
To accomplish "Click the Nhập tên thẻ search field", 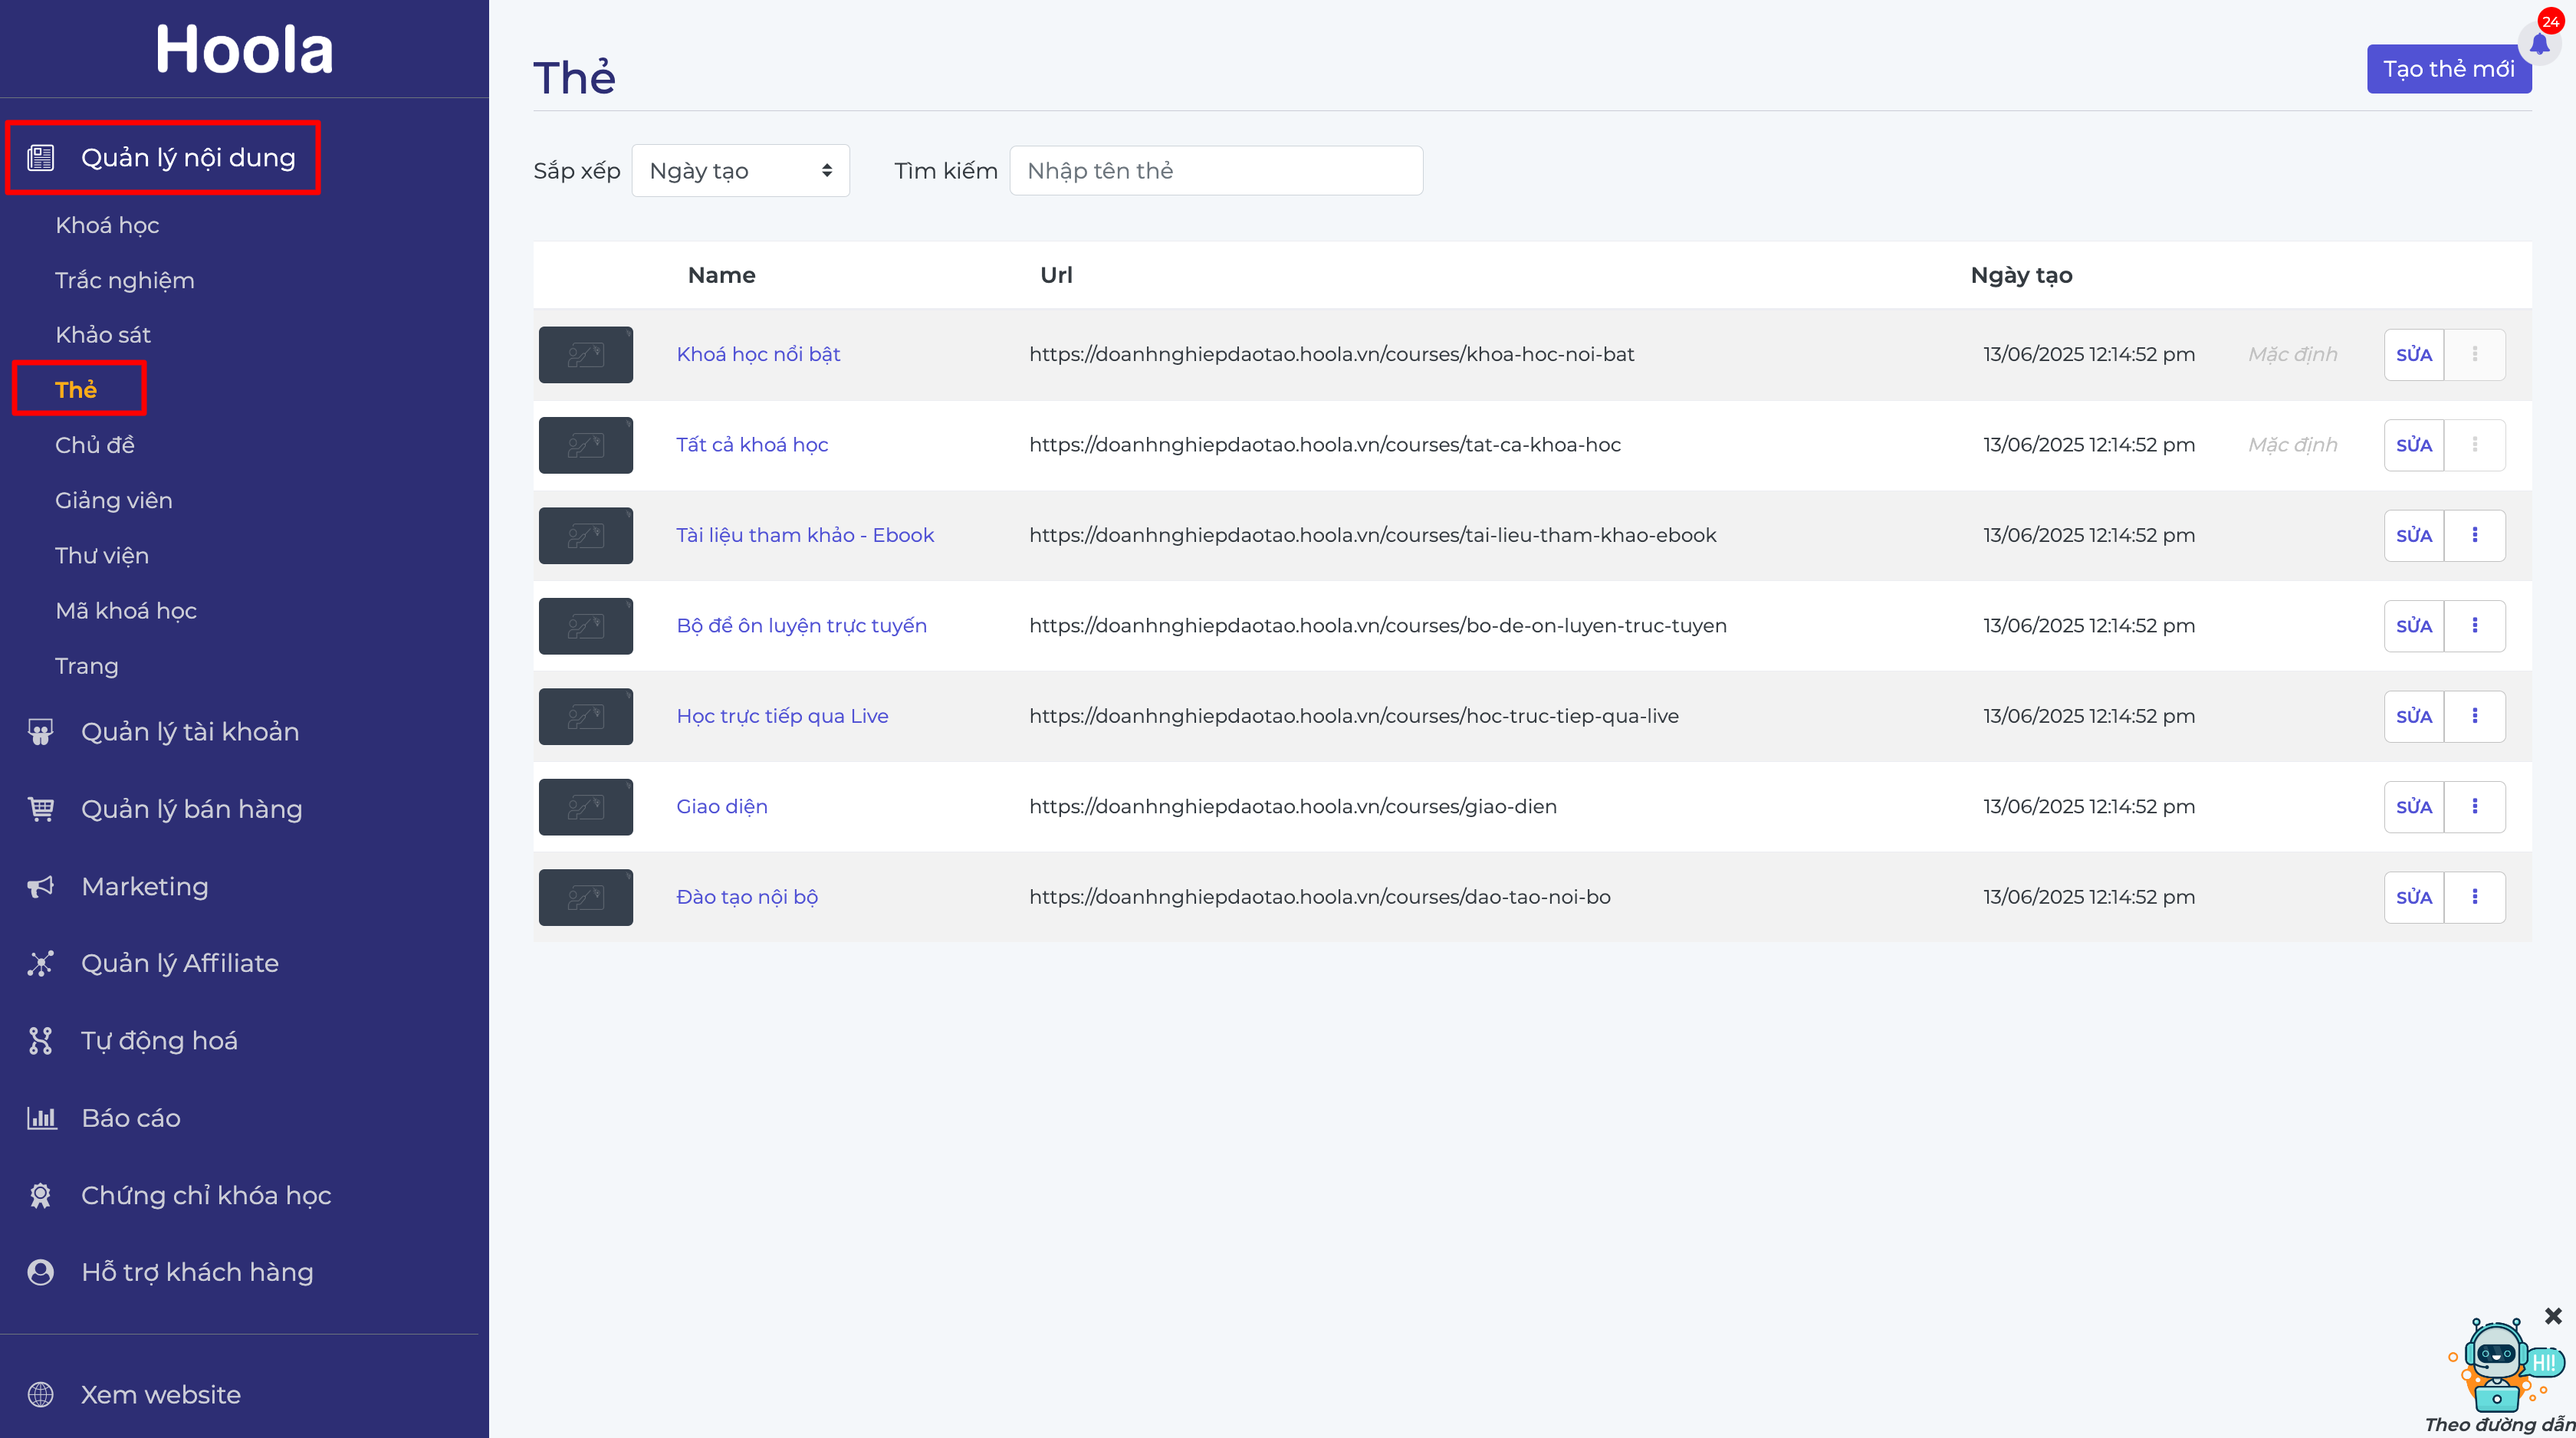I will coord(1216,171).
